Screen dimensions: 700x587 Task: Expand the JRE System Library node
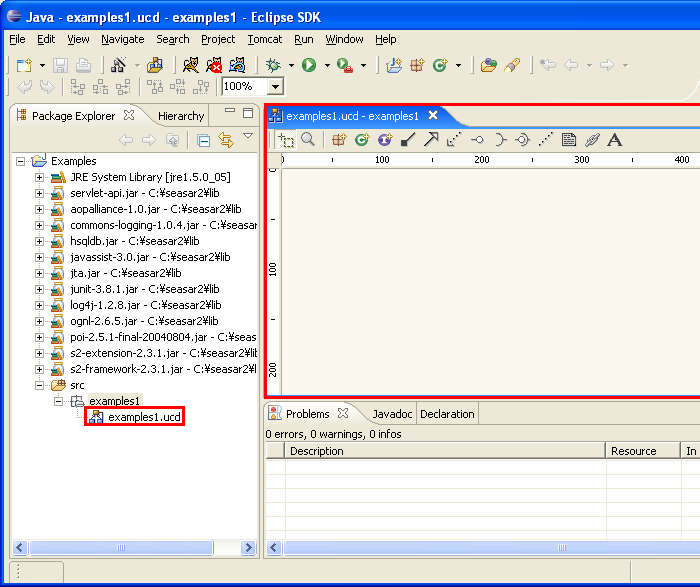(x=40, y=177)
